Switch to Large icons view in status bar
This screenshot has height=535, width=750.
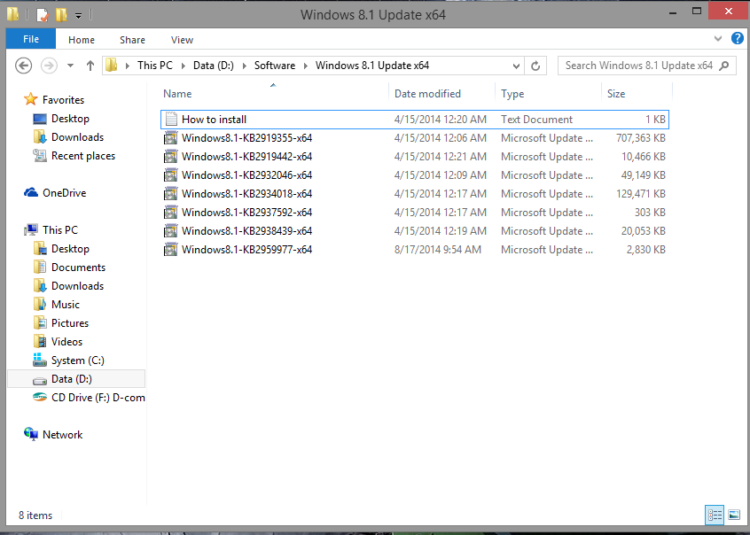[x=734, y=515]
